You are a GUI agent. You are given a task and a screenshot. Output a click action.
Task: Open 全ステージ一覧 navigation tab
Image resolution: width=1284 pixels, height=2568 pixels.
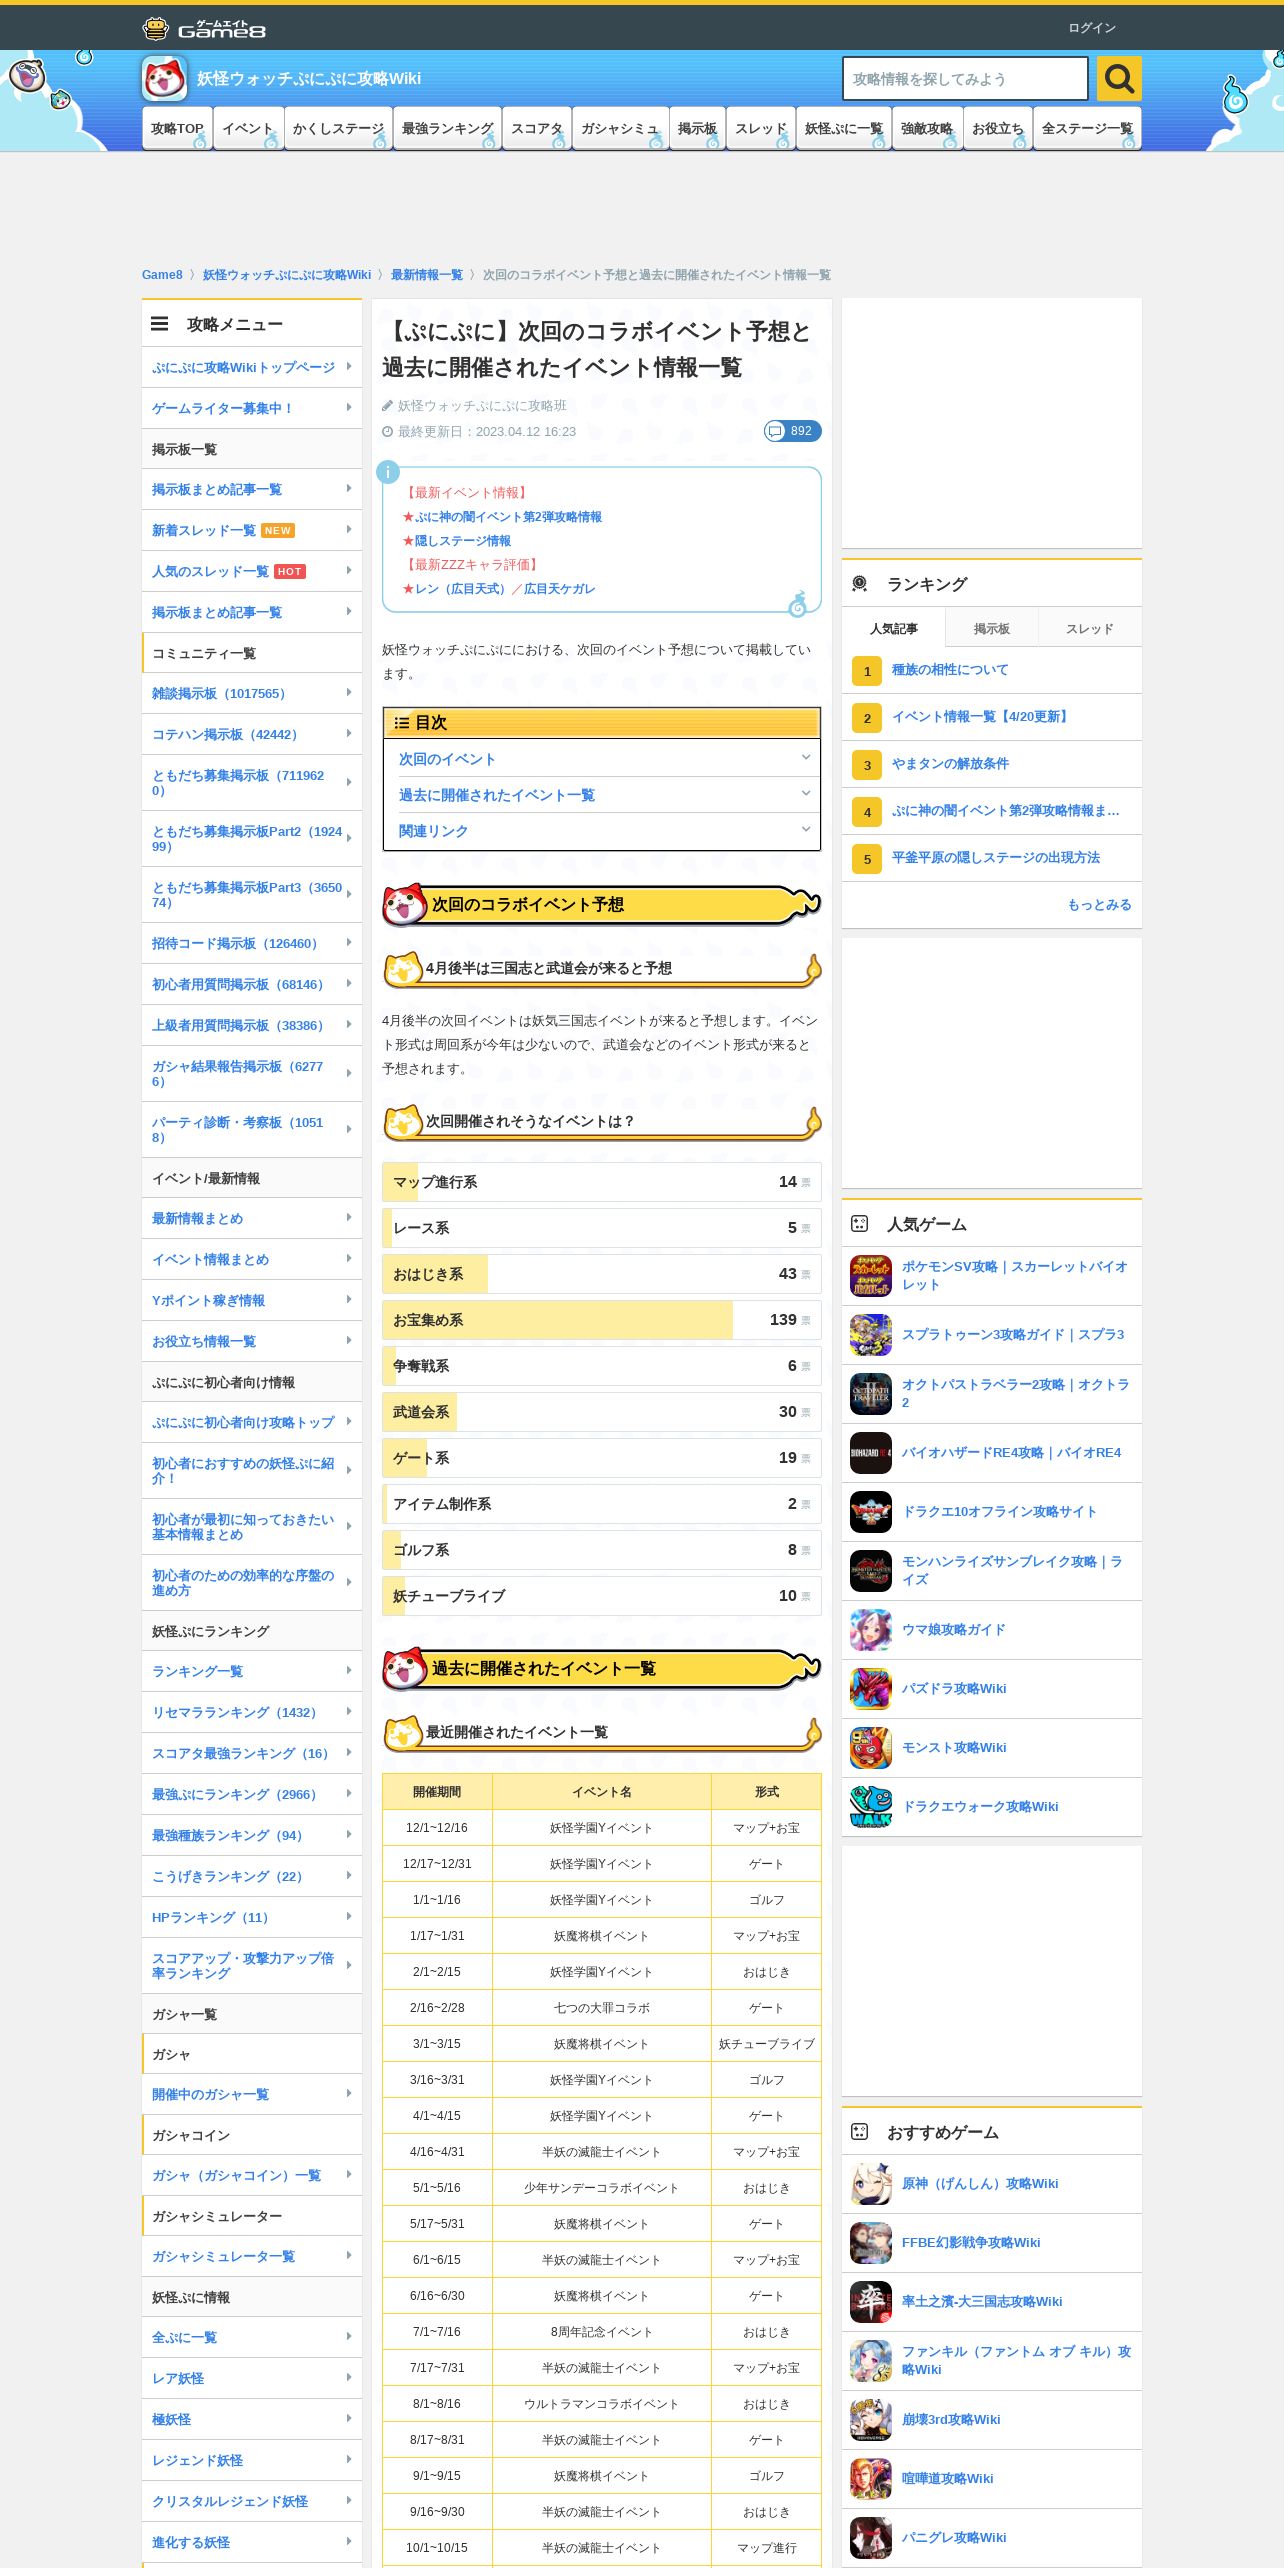click(x=1087, y=128)
